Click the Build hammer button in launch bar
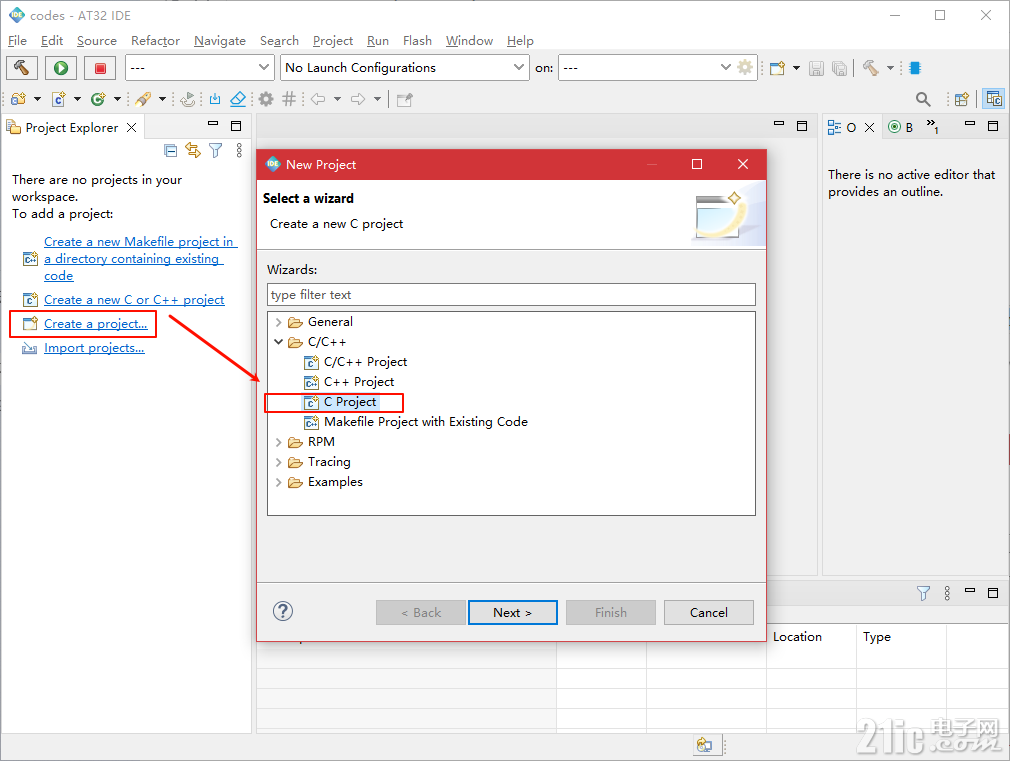1010x761 pixels. (22, 68)
